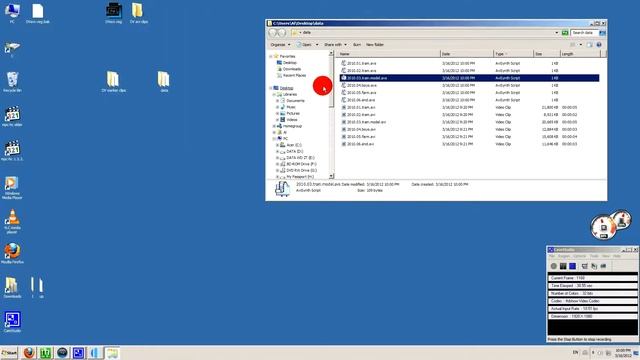Image resolution: width=640 pixels, height=360 pixels.
Task: Click the EN language indicator in the system tray
Action: click(576, 352)
